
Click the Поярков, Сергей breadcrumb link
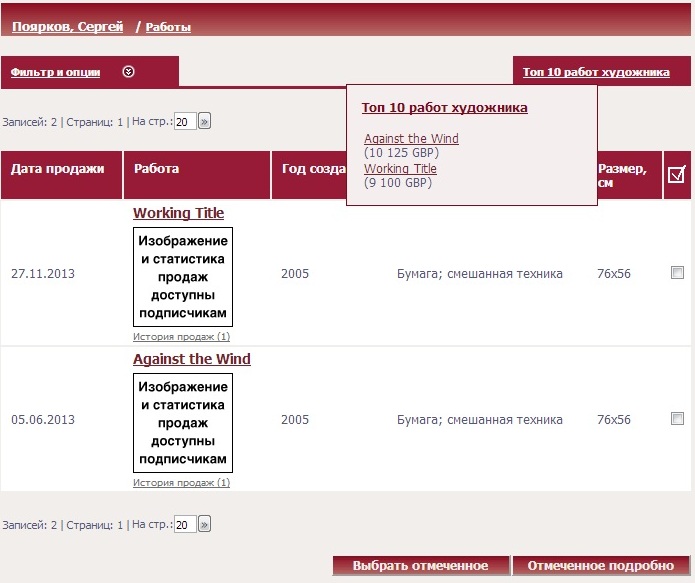pyautogui.click(x=67, y=27)
